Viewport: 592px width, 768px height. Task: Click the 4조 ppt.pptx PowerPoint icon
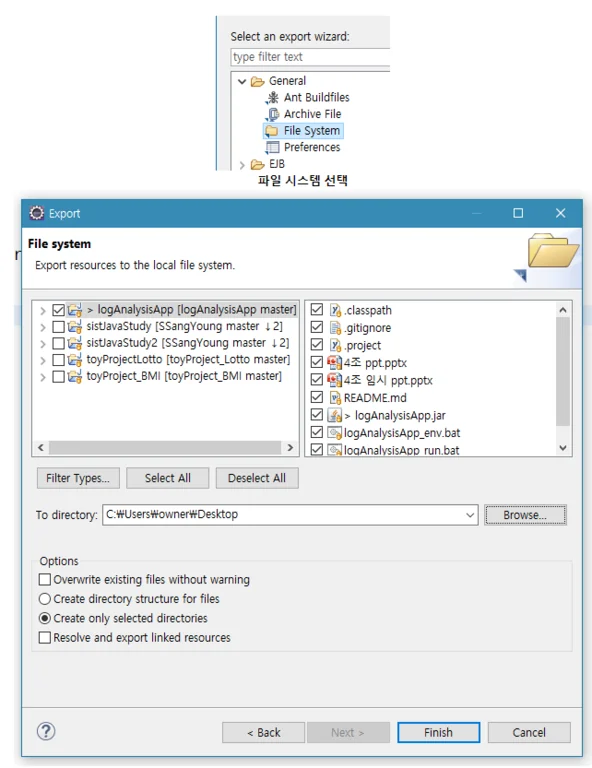334,362
